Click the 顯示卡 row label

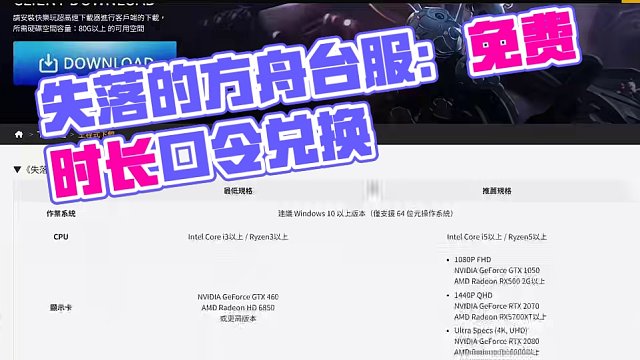61,307
